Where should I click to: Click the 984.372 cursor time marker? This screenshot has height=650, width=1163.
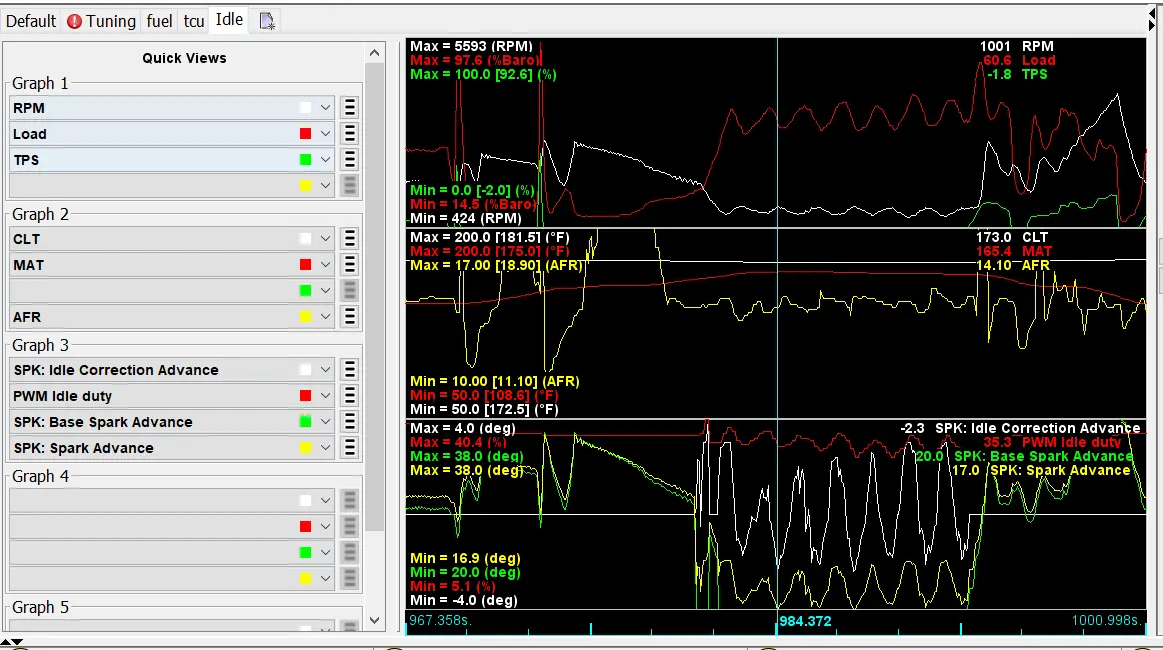point(805,621)
